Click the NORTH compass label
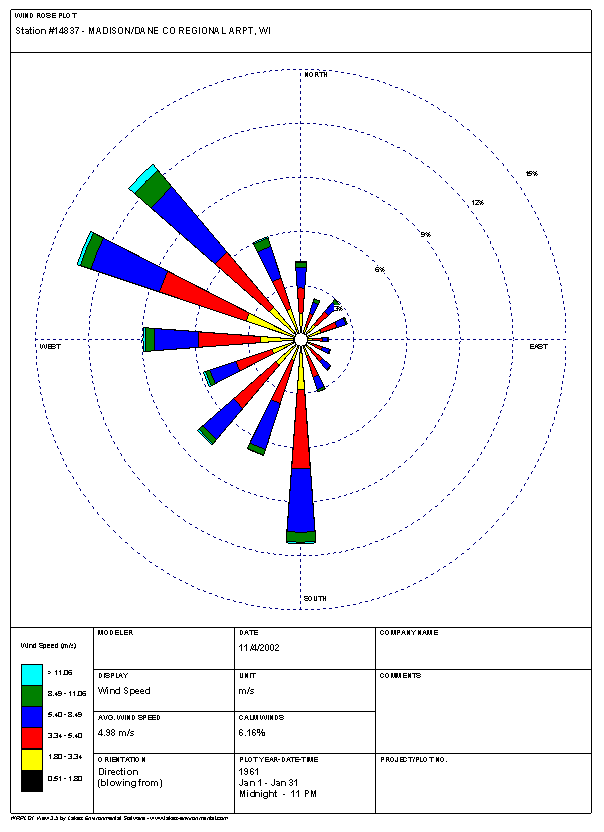604x832 pixels. tap(316, 75)
